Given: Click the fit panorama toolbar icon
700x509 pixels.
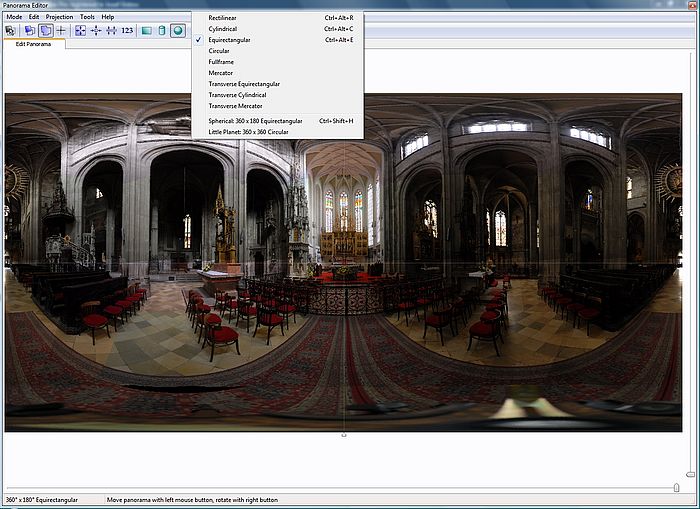Looking at the screenshot, I should (x=80, y=31).
